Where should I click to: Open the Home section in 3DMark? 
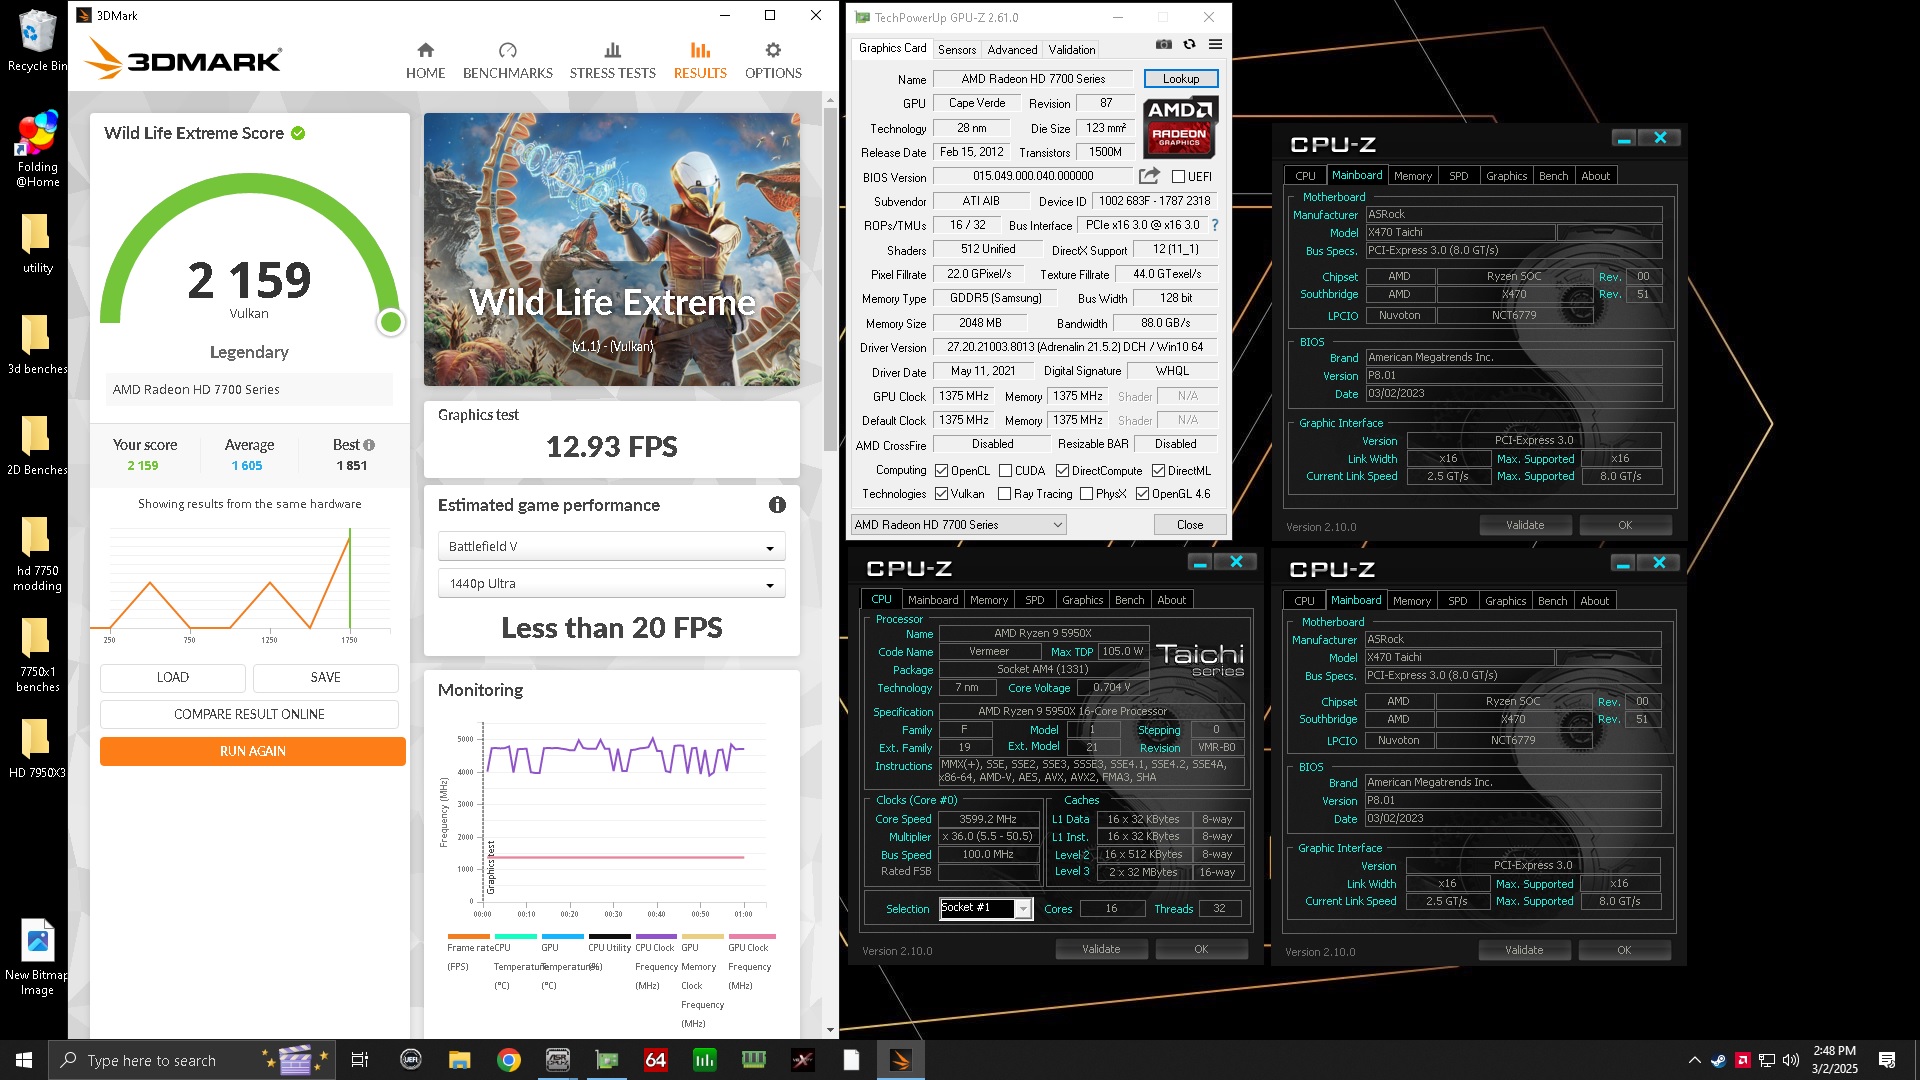[x=425, y=61]
